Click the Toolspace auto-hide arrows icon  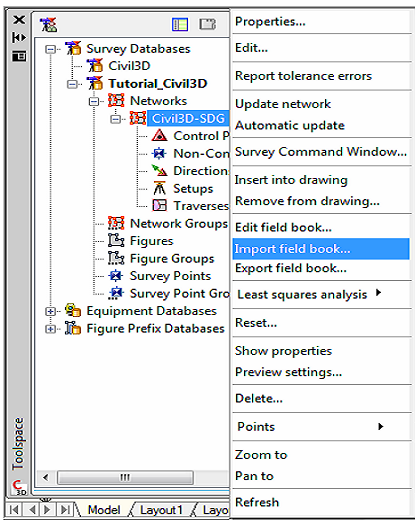point(19,37)
